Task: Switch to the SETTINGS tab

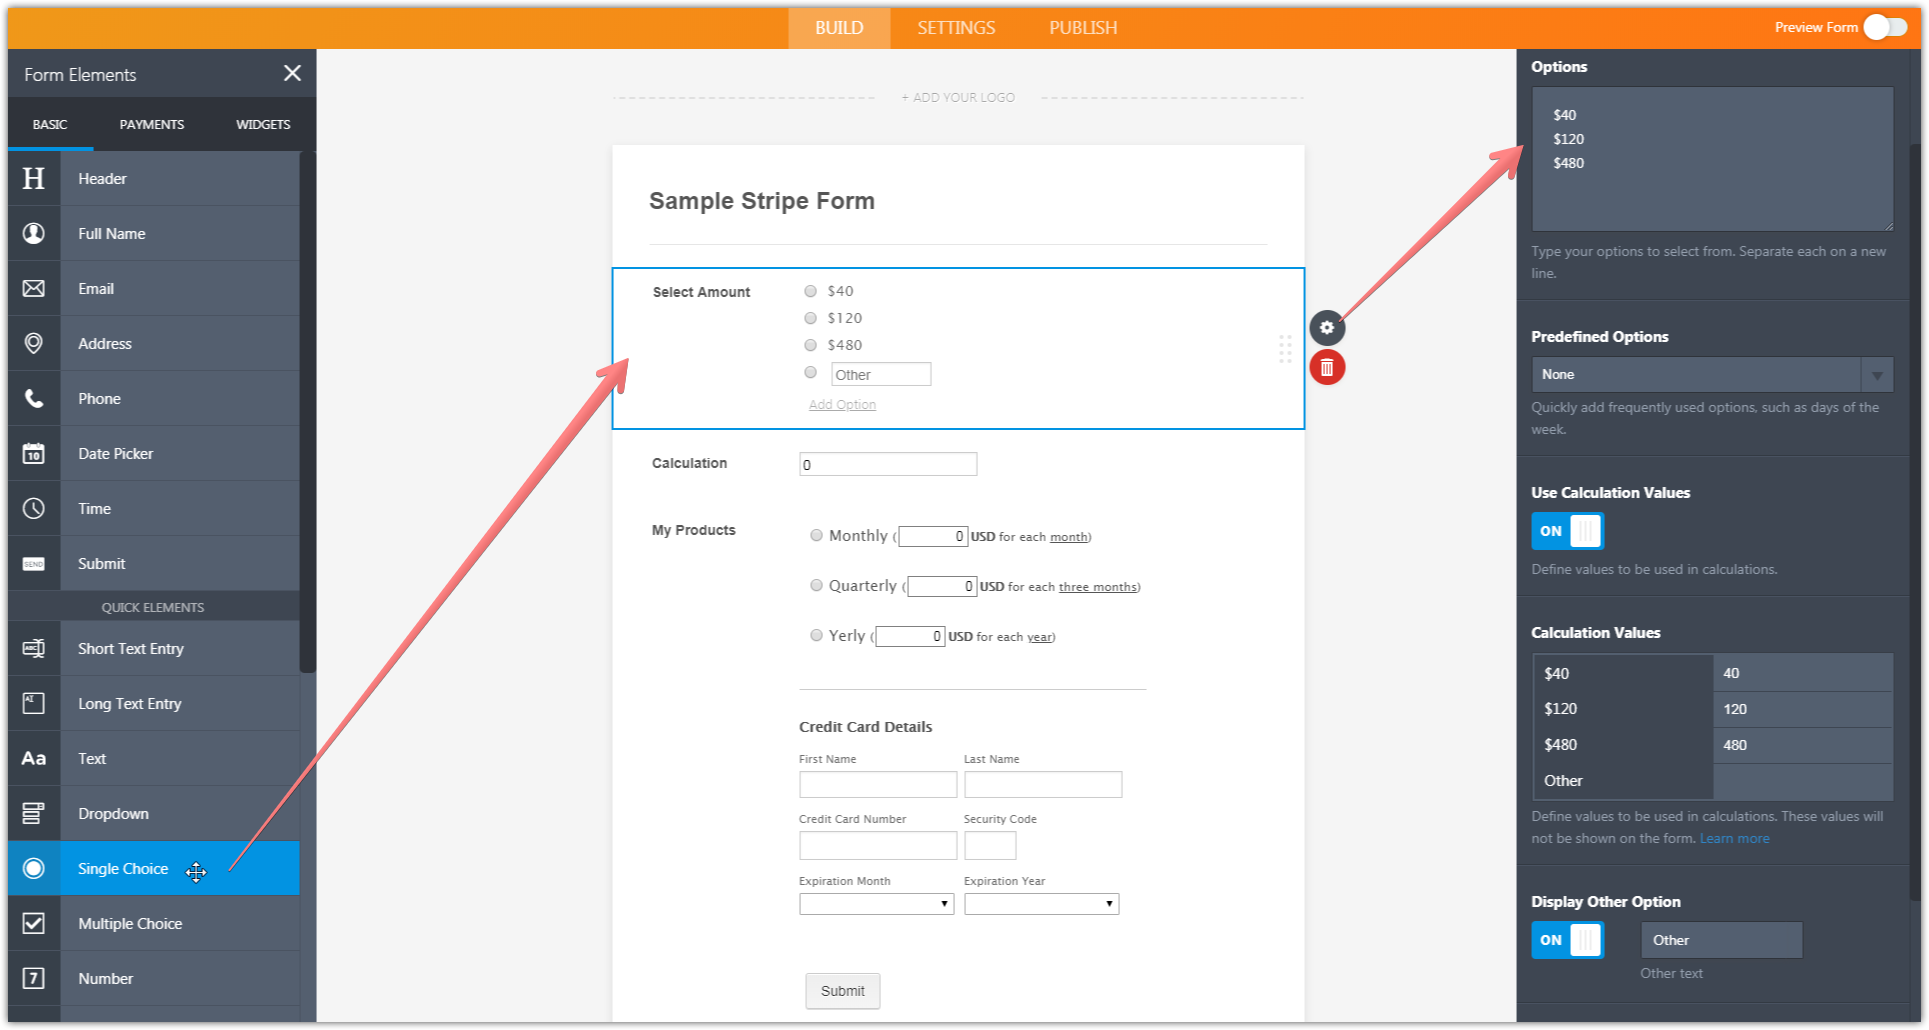Action: 955,27
